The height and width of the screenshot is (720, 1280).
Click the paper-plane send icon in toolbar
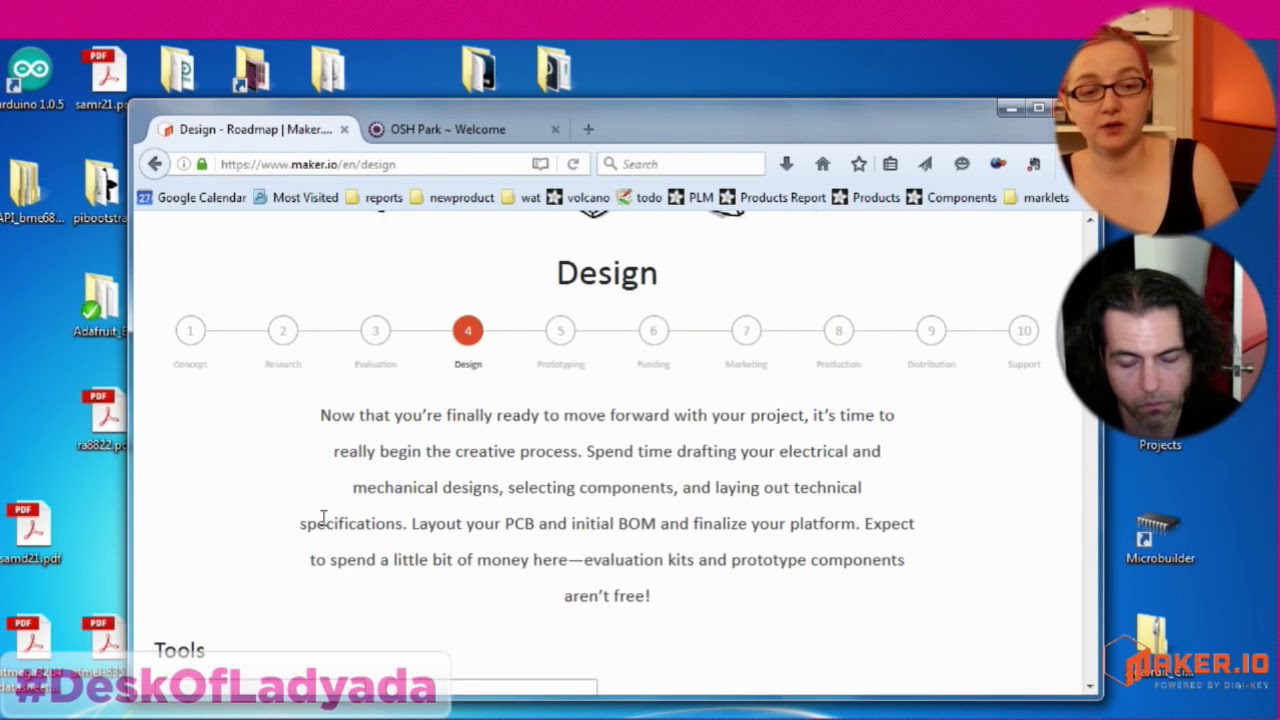click(x=925, y=164)
